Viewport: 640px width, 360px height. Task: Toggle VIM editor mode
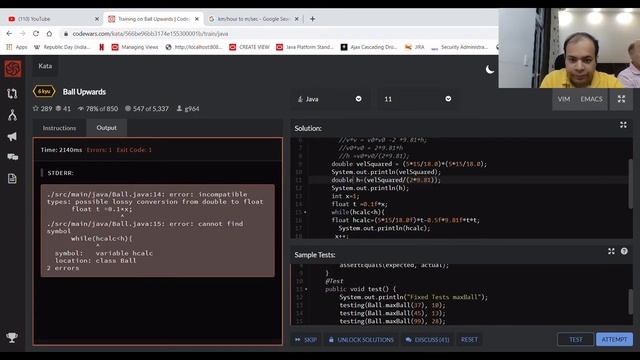pos(564,99)
